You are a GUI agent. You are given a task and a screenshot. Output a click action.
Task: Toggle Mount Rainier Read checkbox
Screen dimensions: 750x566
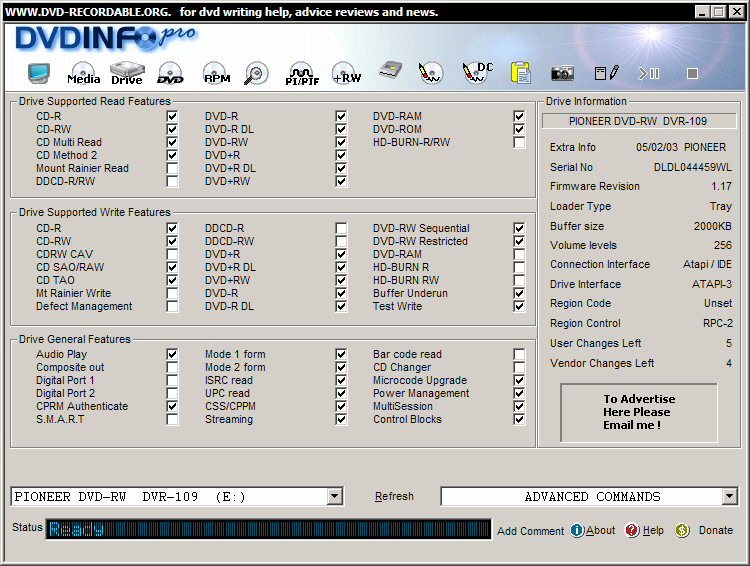172,168
